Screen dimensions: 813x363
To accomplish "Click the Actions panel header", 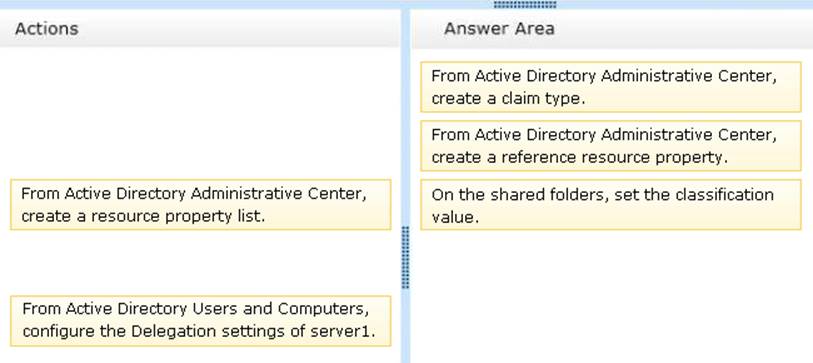I will pos(200,29).
